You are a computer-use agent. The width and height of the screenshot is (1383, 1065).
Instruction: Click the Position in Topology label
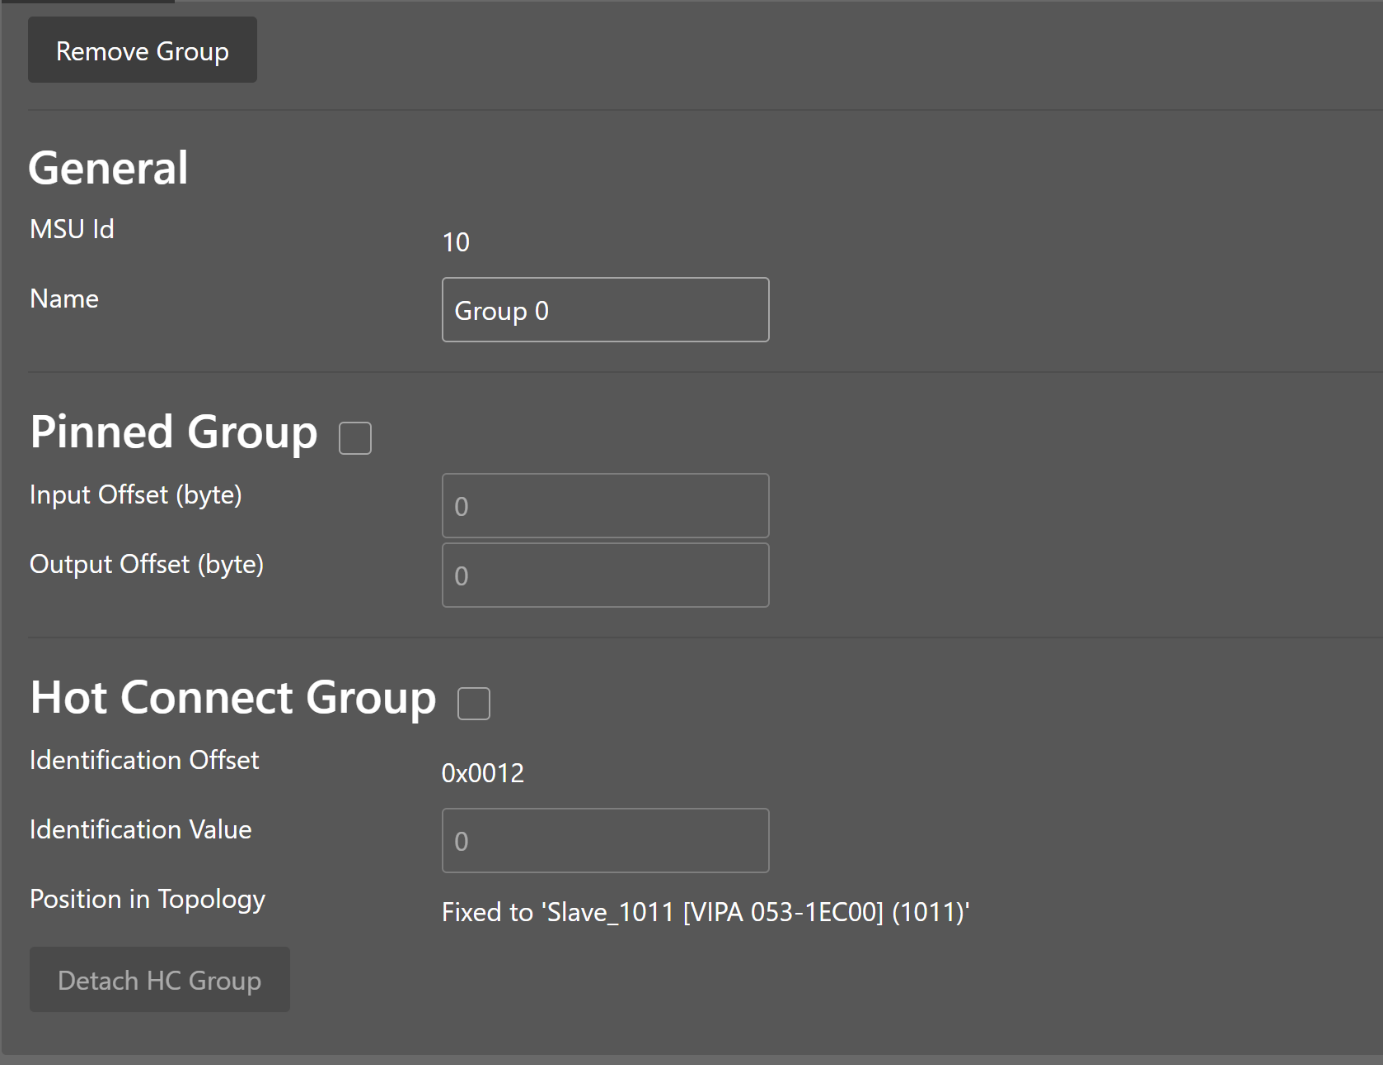[x=148, y=900]
